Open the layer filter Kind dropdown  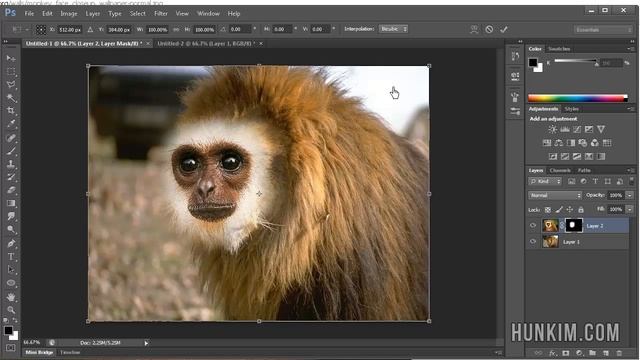545,181
